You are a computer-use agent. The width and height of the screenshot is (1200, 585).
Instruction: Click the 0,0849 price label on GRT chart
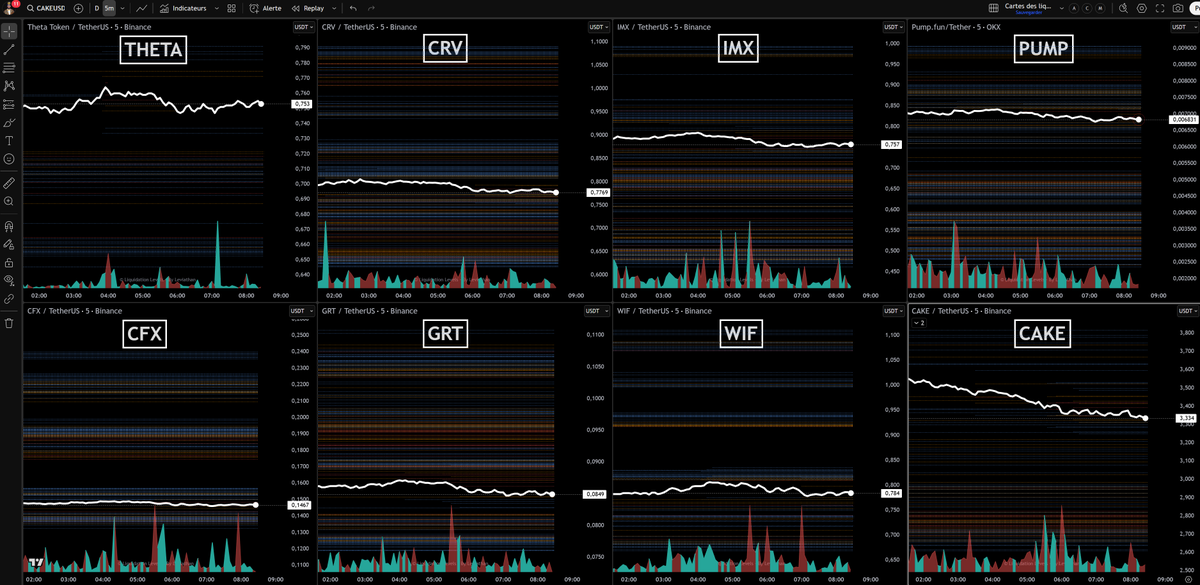click(x=595, y=494)
